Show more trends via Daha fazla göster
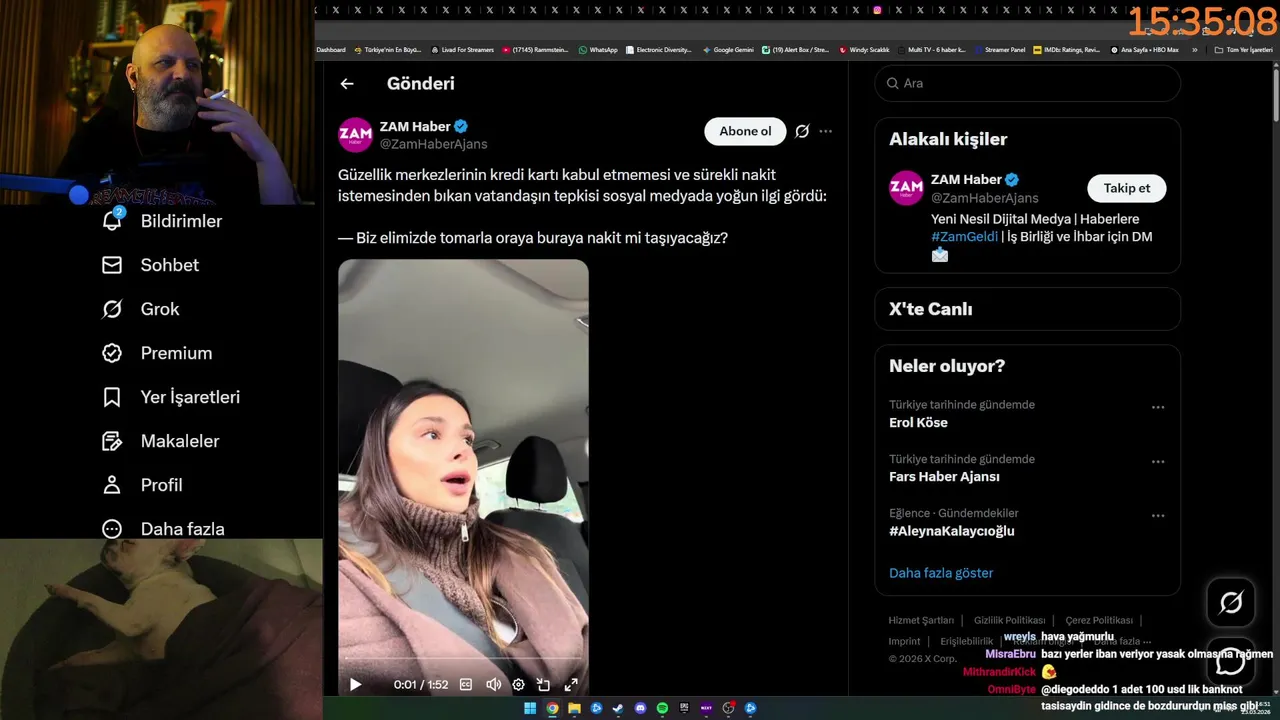This screenshot has height=720, width=1280. [941, 573]
